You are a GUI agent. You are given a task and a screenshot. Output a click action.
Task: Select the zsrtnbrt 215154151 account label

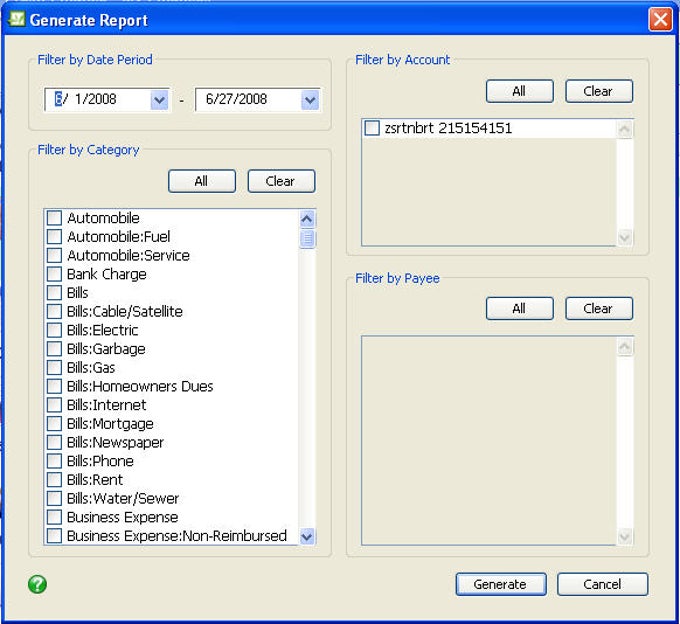pos(448,128)
